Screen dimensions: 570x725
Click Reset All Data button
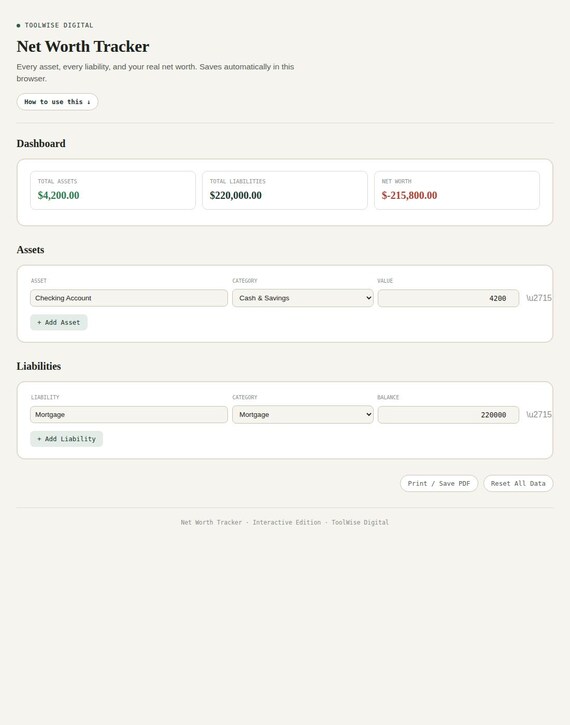(x=518, y=483)
